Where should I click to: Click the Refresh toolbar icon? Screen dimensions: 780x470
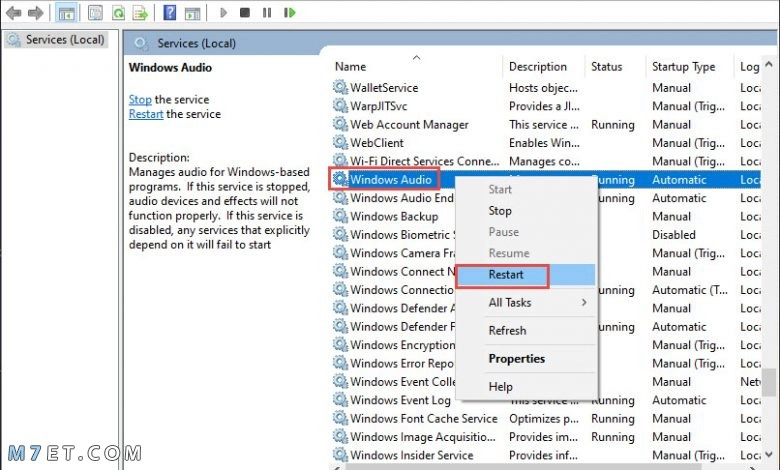[118, 12]
